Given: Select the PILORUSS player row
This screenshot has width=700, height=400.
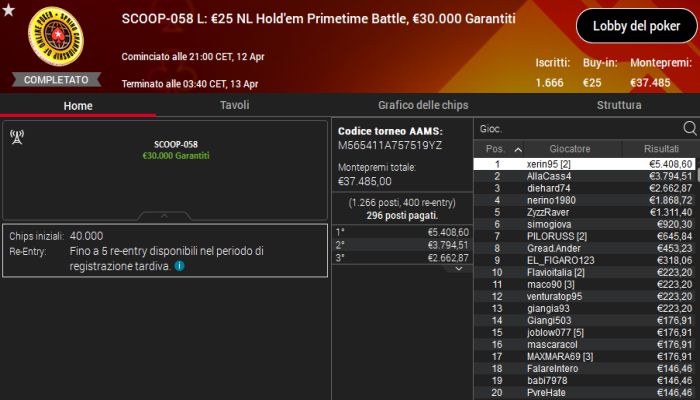Looking at the screenshot, I should coord(585,236).
